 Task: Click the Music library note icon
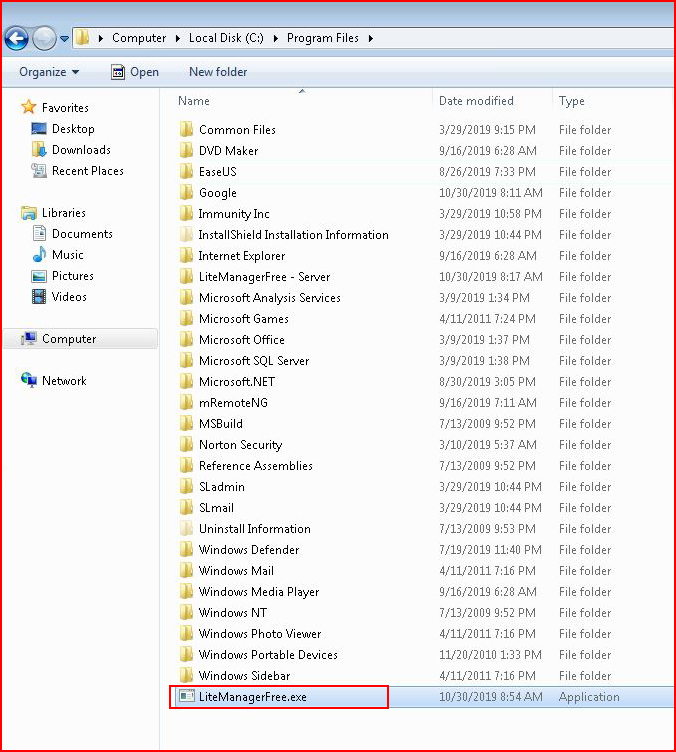tap(39, 254)
